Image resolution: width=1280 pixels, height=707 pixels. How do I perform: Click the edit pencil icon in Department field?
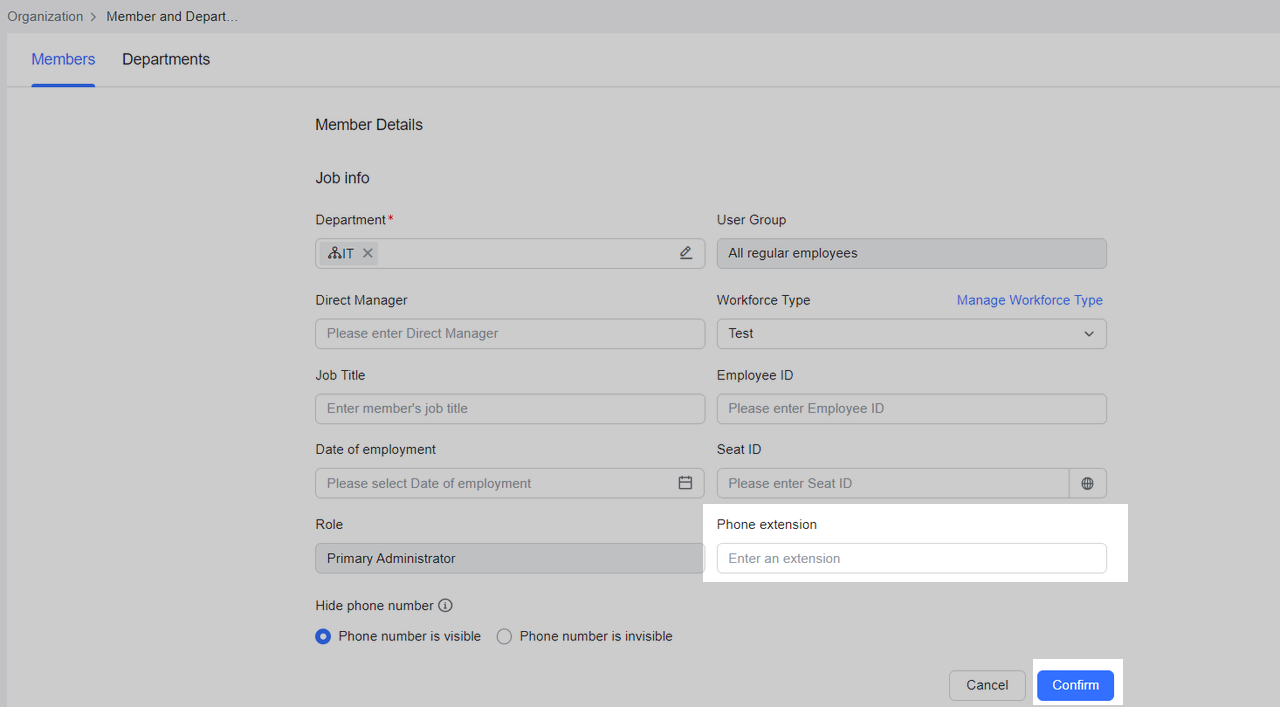686,253
